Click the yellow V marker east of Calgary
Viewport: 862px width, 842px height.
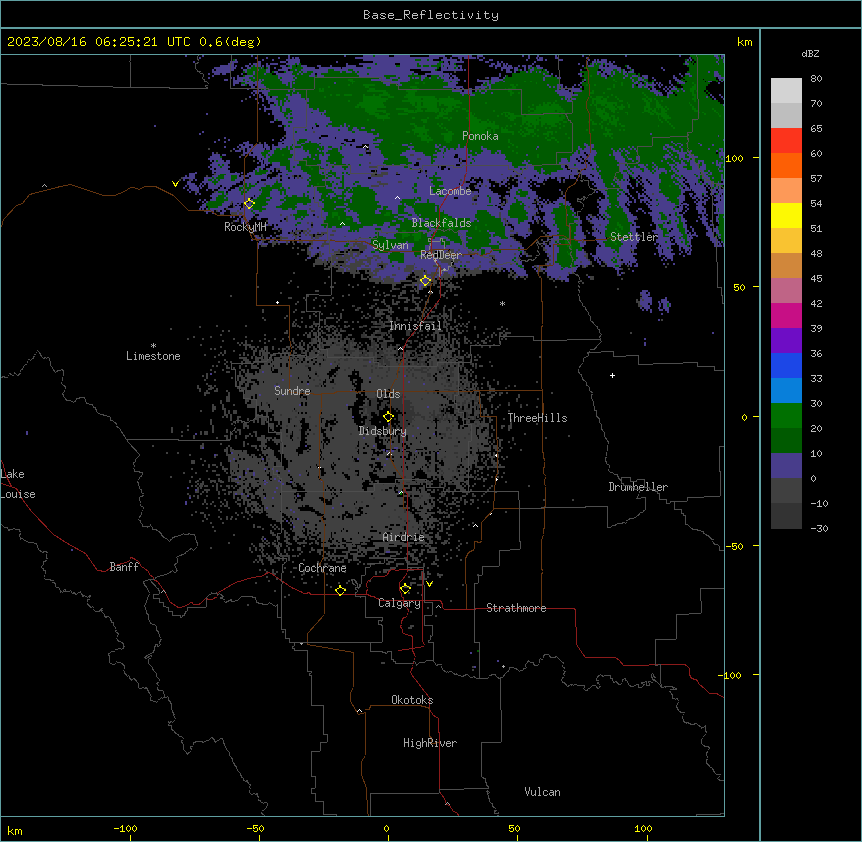429,584
